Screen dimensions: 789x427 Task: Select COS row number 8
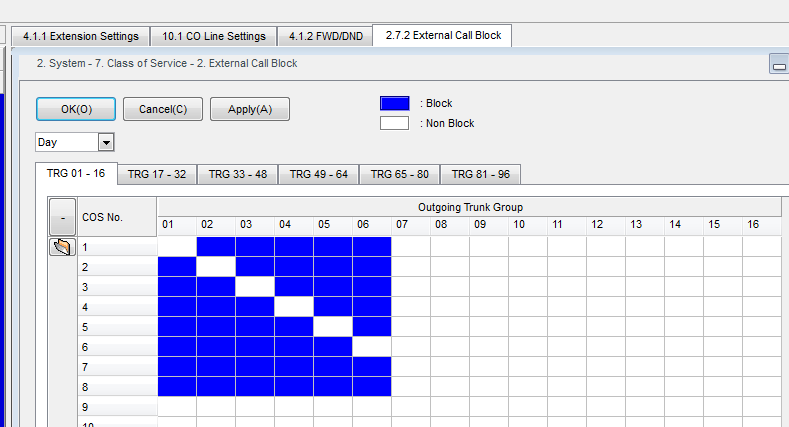coord(117,387)
